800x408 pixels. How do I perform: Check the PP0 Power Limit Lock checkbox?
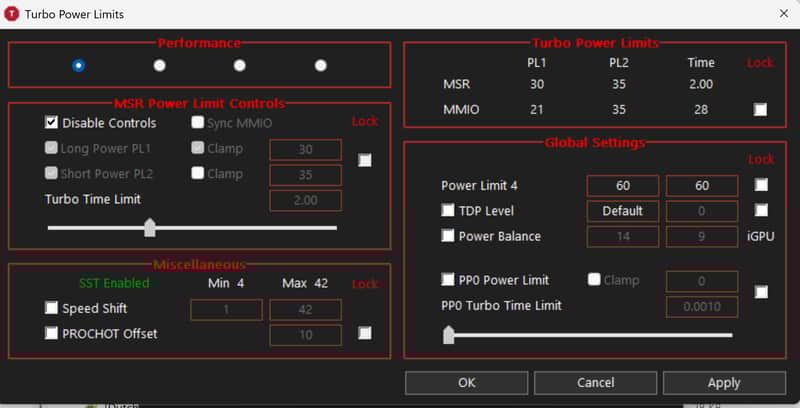pyautogui.click(x=761, y=292)
